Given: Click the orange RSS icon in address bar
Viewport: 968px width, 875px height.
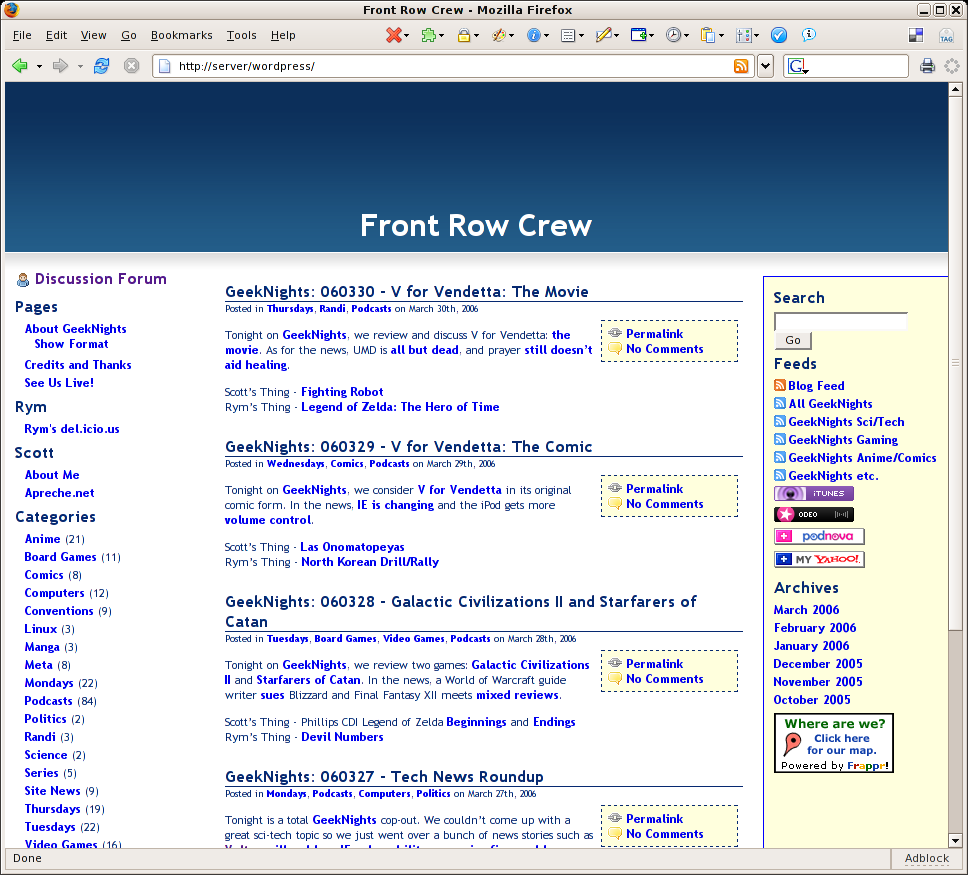Looking at the screenshot, I should point(741,65).
